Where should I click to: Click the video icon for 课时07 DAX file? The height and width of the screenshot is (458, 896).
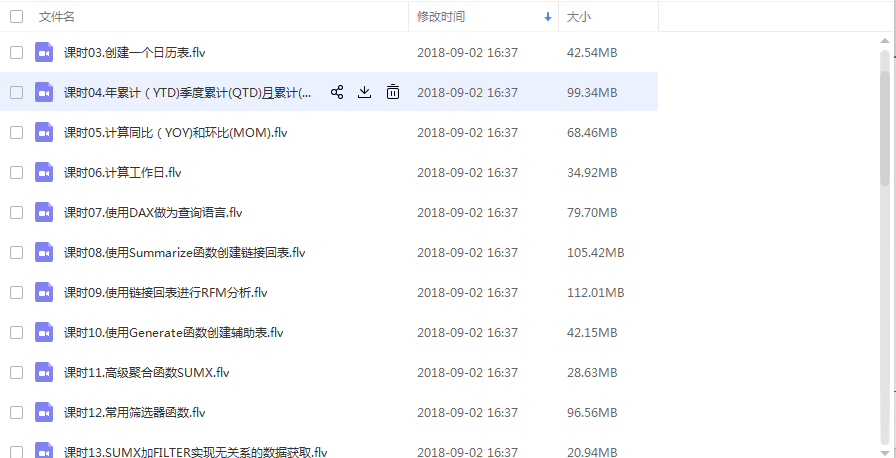tap(44, 212)
